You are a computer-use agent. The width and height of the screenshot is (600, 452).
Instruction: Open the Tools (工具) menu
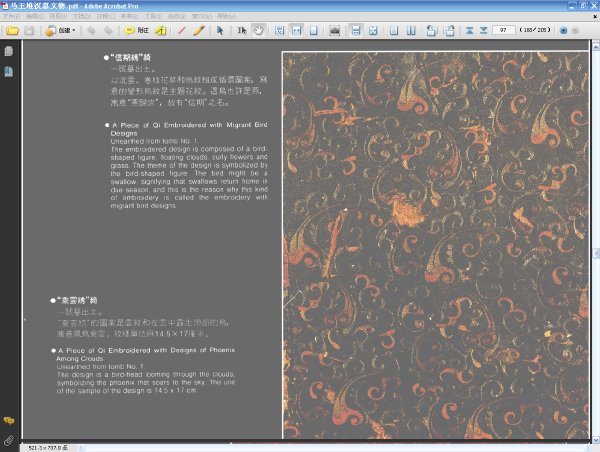click(153, 16)
